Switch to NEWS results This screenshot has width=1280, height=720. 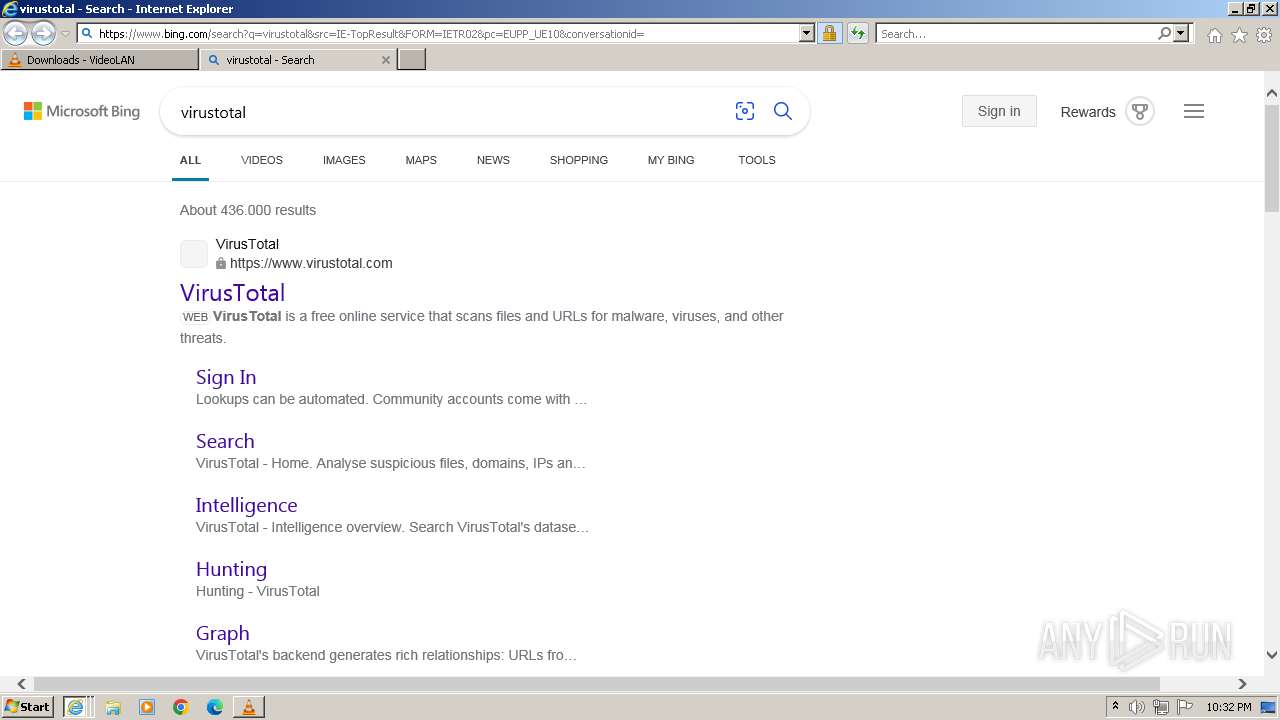tap(493, 160)
